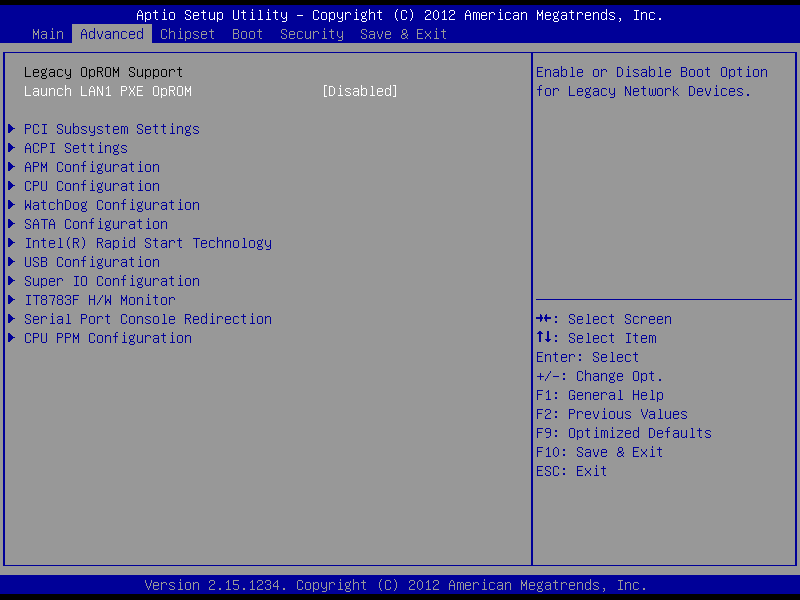Screen dimensions: 800x600
Task: Open Serial Port Console Redirection
Action: pyautogui.click(x=148, y=319)
